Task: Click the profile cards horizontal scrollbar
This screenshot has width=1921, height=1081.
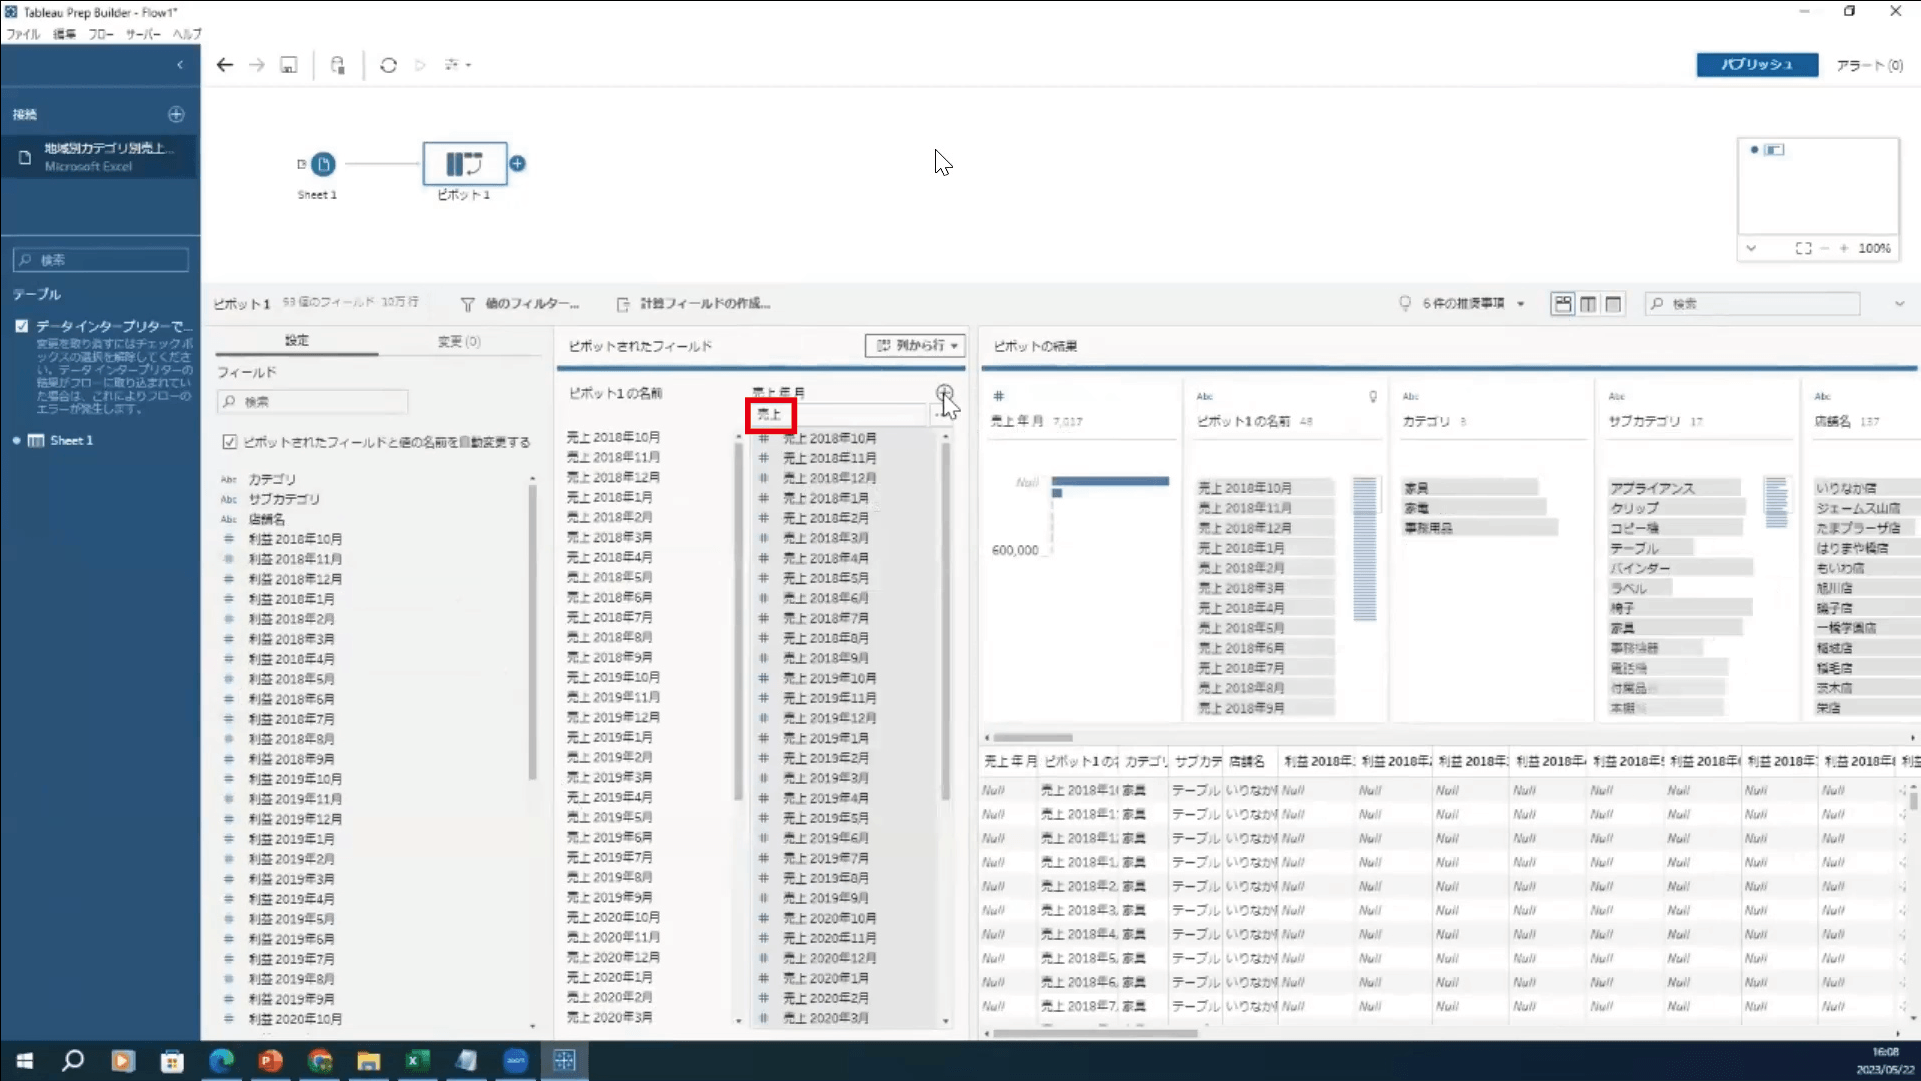Action: [1033, 738]
